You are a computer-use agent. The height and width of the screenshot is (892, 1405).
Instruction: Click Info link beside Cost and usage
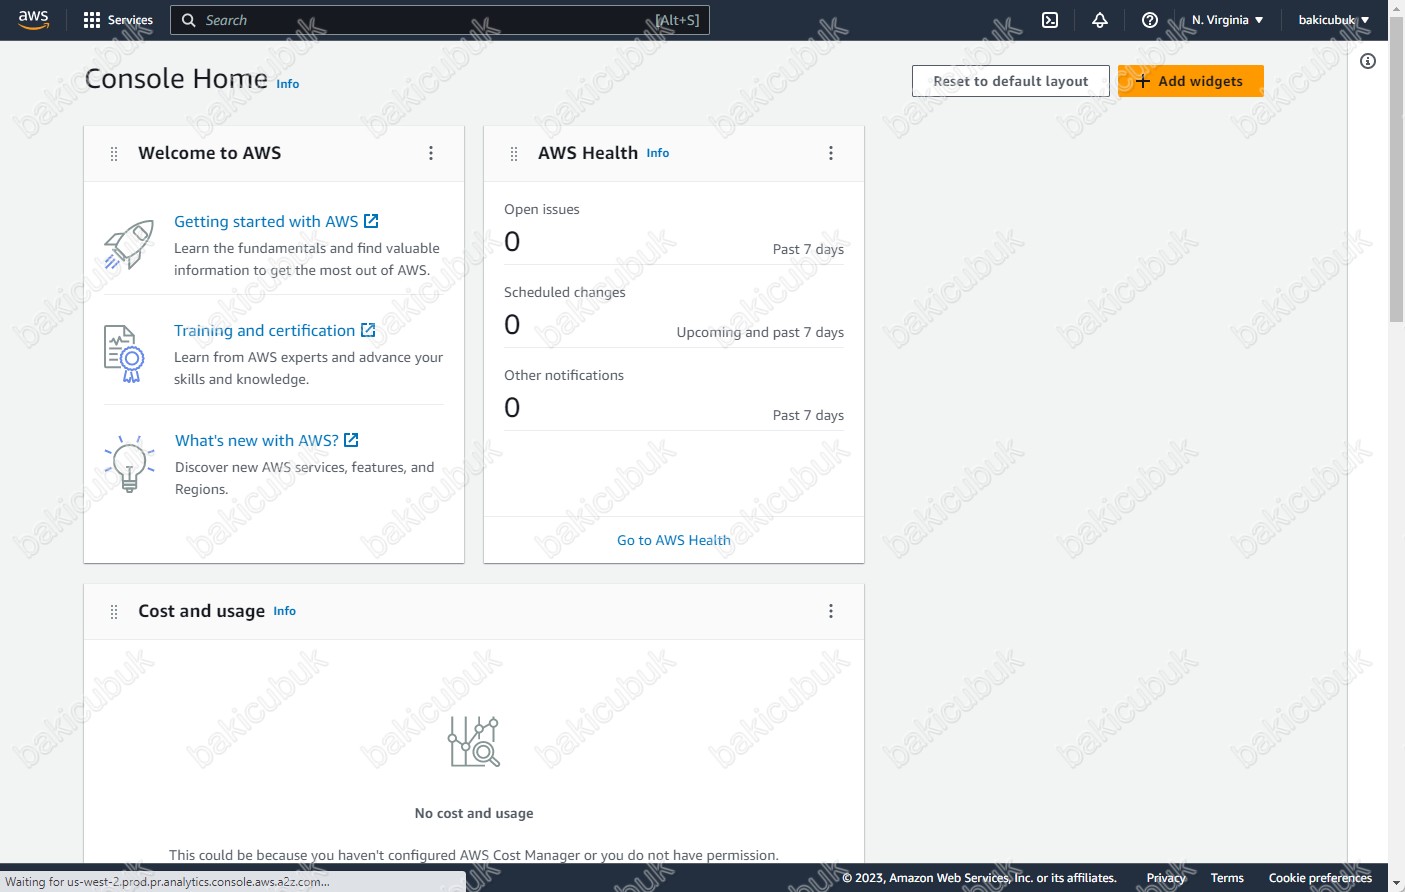pyautogui.click(x=285, y=611)
